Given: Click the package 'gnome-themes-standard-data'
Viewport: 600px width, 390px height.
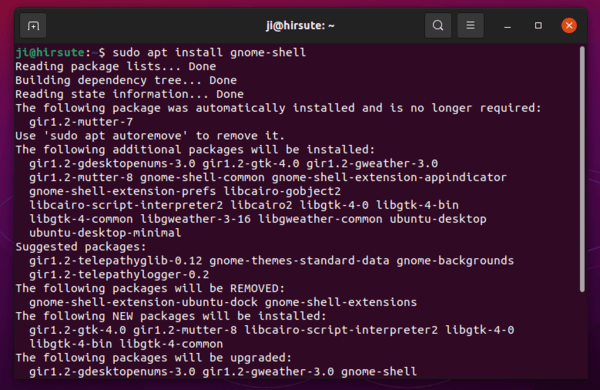Looking at the screenshot, I should 299,260.
